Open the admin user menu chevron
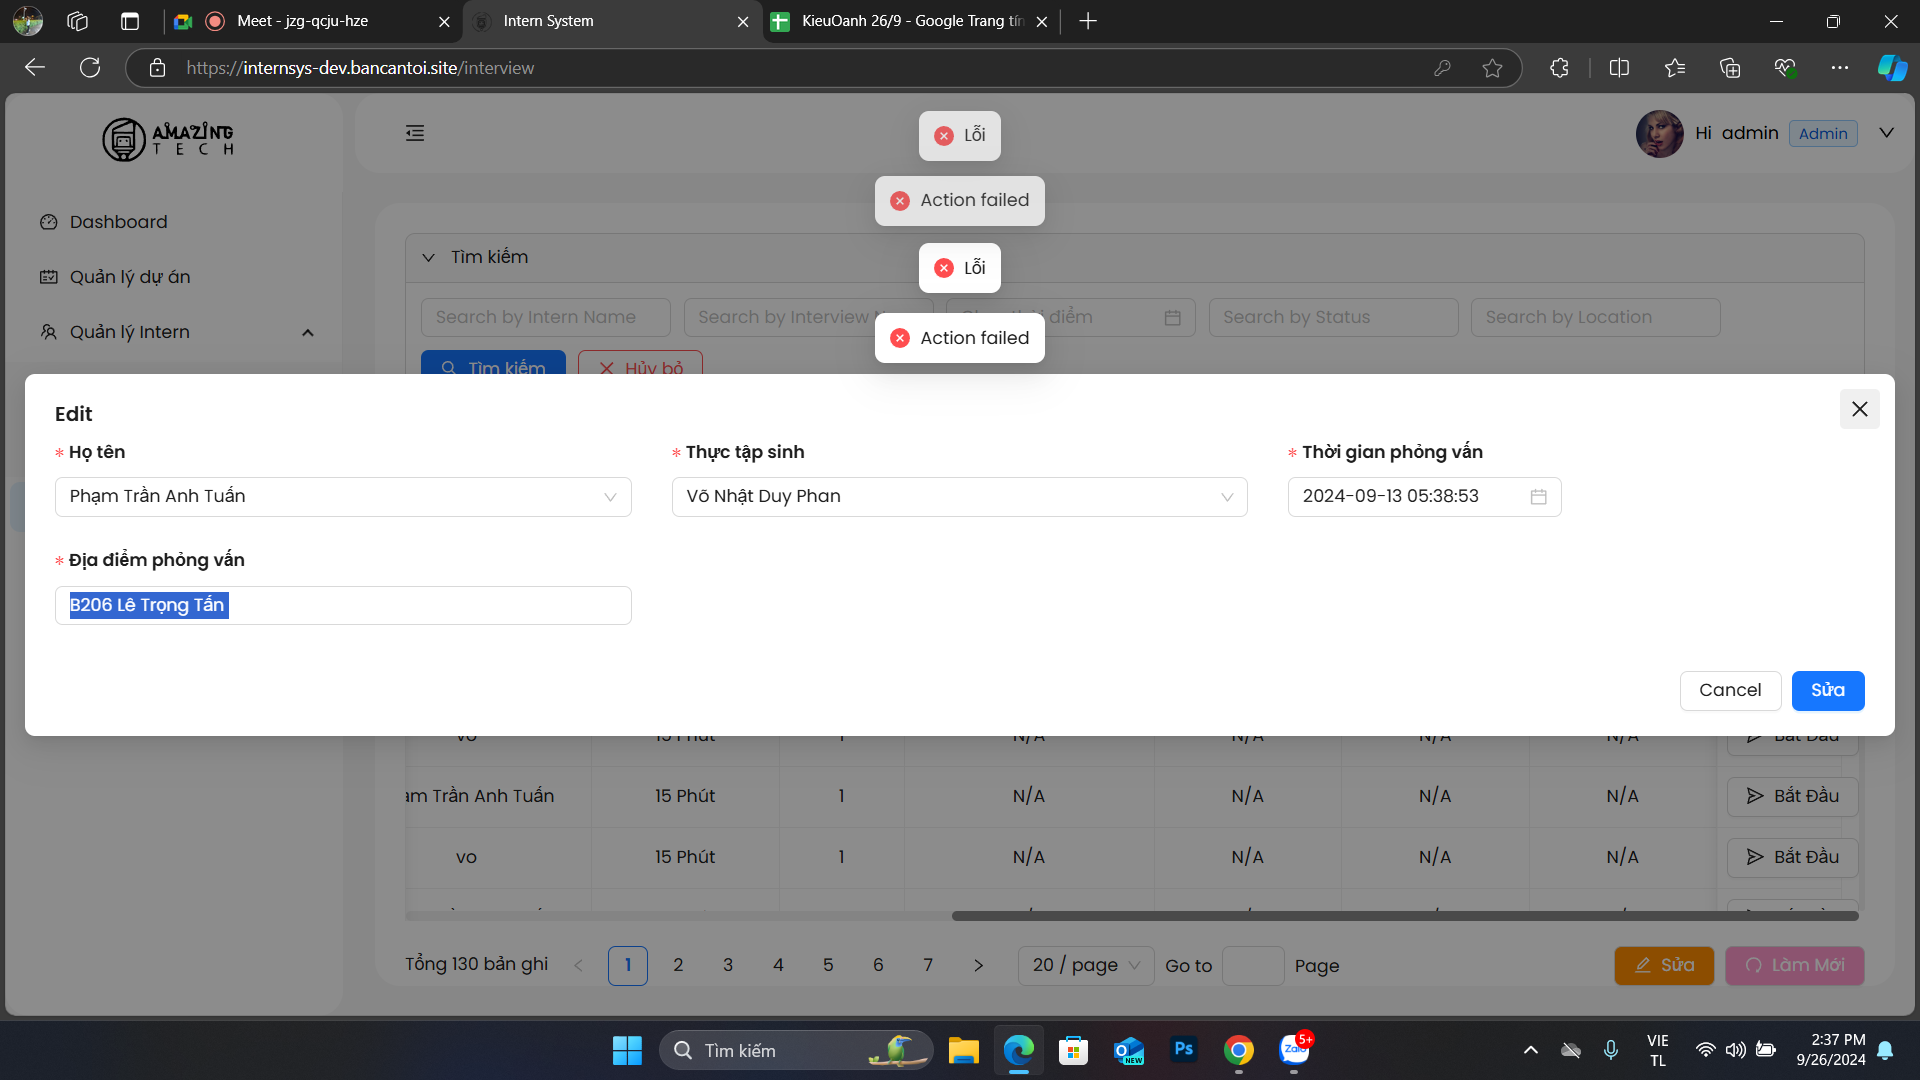The height and width of the screenshot is (1080, 1920). coord(1886,133)
